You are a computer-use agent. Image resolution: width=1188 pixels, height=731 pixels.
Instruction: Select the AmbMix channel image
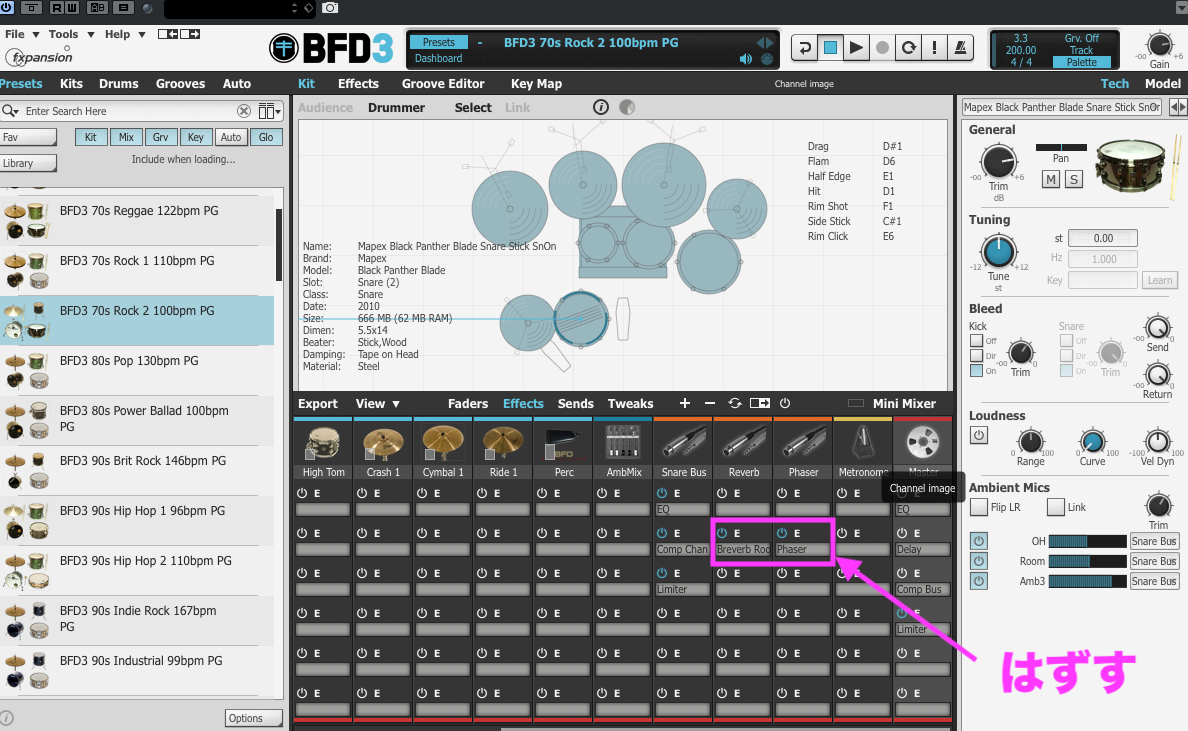point(624,442)
